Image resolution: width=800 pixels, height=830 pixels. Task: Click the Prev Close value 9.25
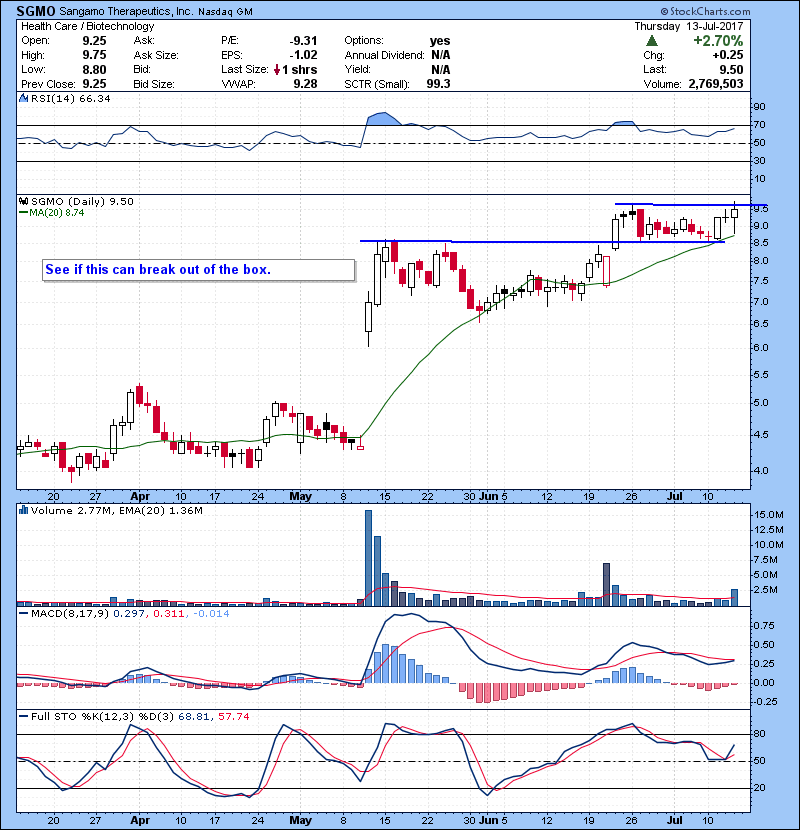(x=94, y=84)
